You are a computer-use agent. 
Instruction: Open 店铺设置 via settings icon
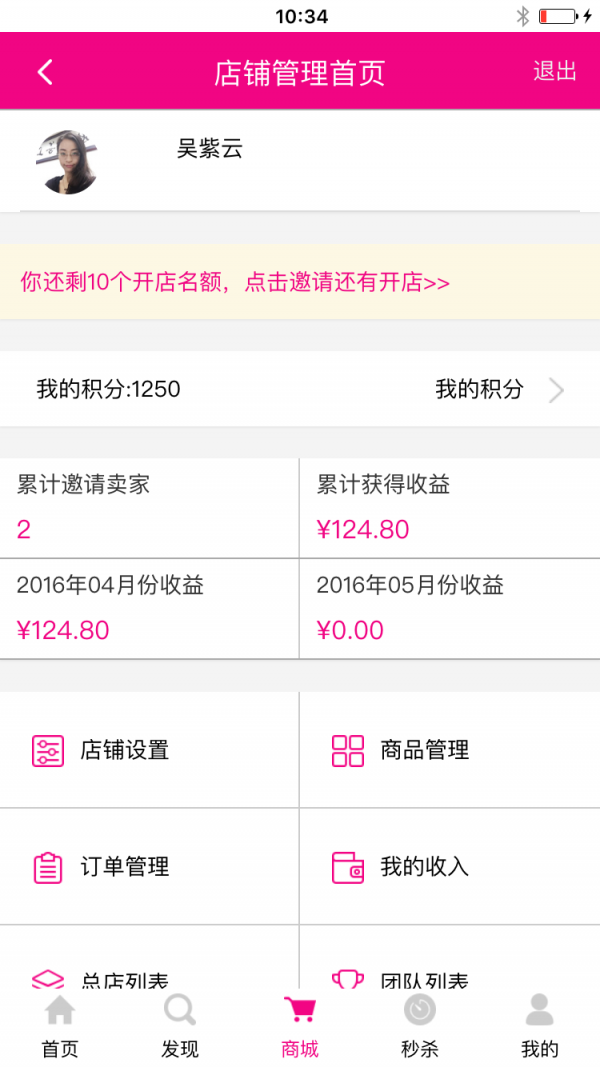(47, 748)
